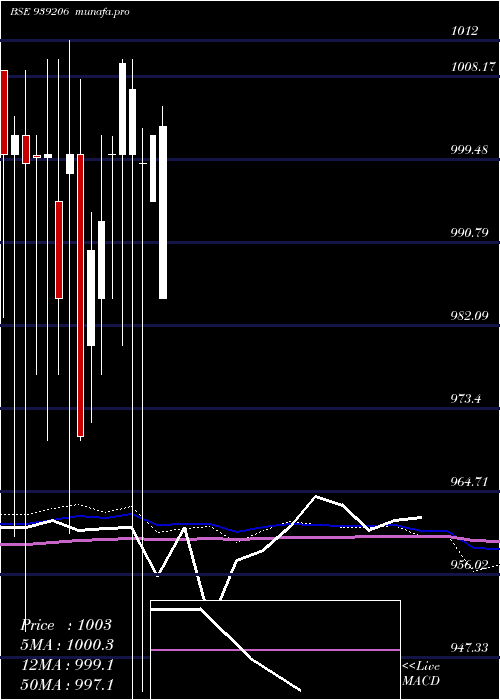The image size is (500, 700).
Task: Click the <<Live MACD label
Action: pos(421,674)
